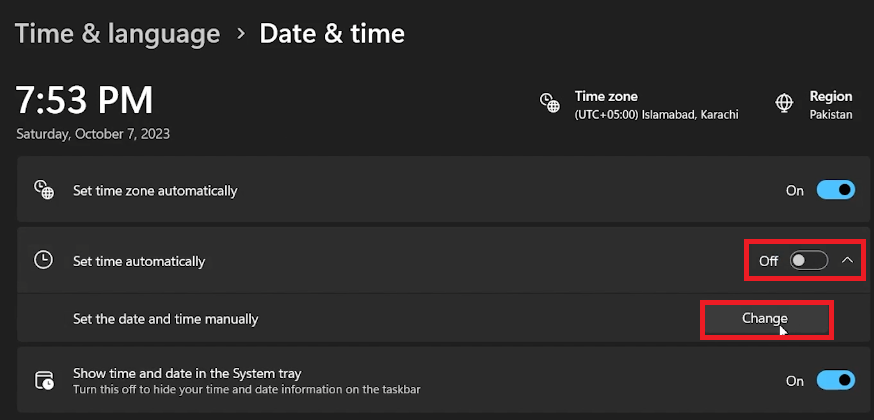This screenshot has height=420, width=874.
Task: Click the Time zone clock-globe icon
Action: (x=549, y=103)
